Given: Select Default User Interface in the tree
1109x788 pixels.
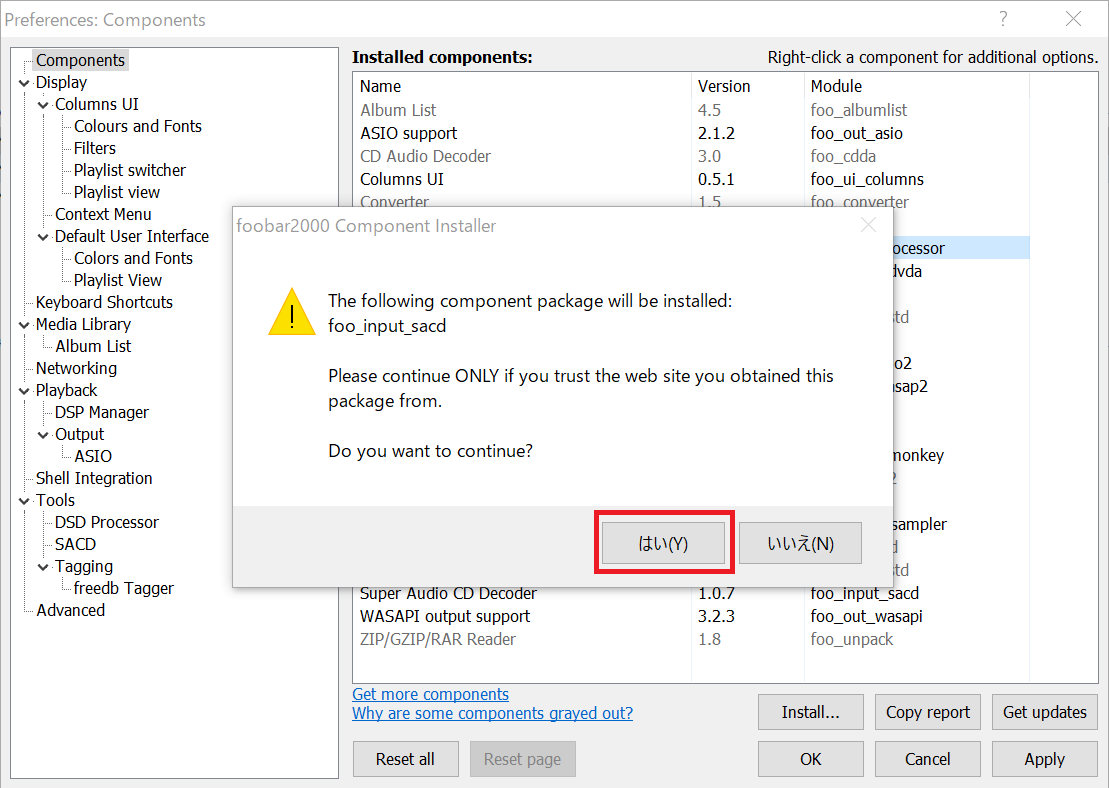Looking at the screenshot, I should 132,236.
